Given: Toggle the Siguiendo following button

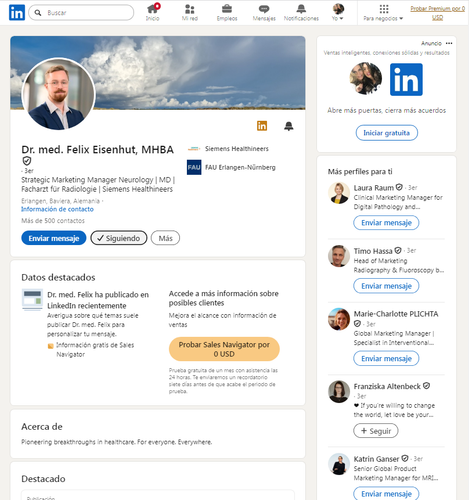Looking at the screenshot, I should click(119, 238).
